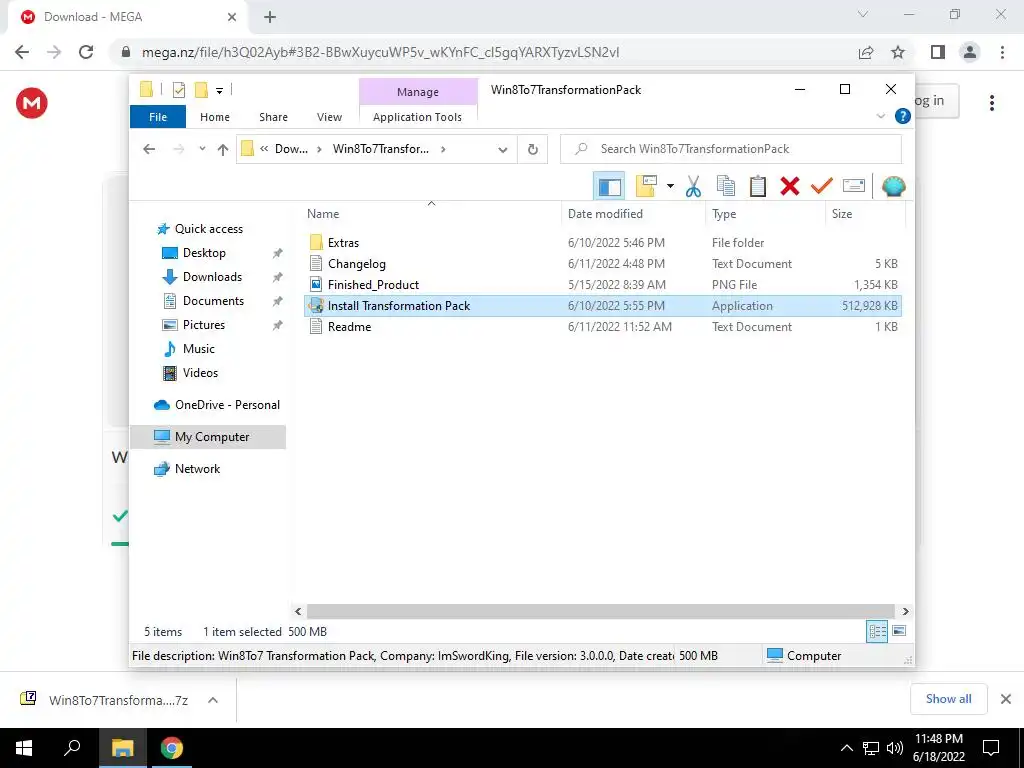Viewport: 1024px width, 768px height.
Task: Switch to large thumbnails view icon
Action: [x=899, y=631]
